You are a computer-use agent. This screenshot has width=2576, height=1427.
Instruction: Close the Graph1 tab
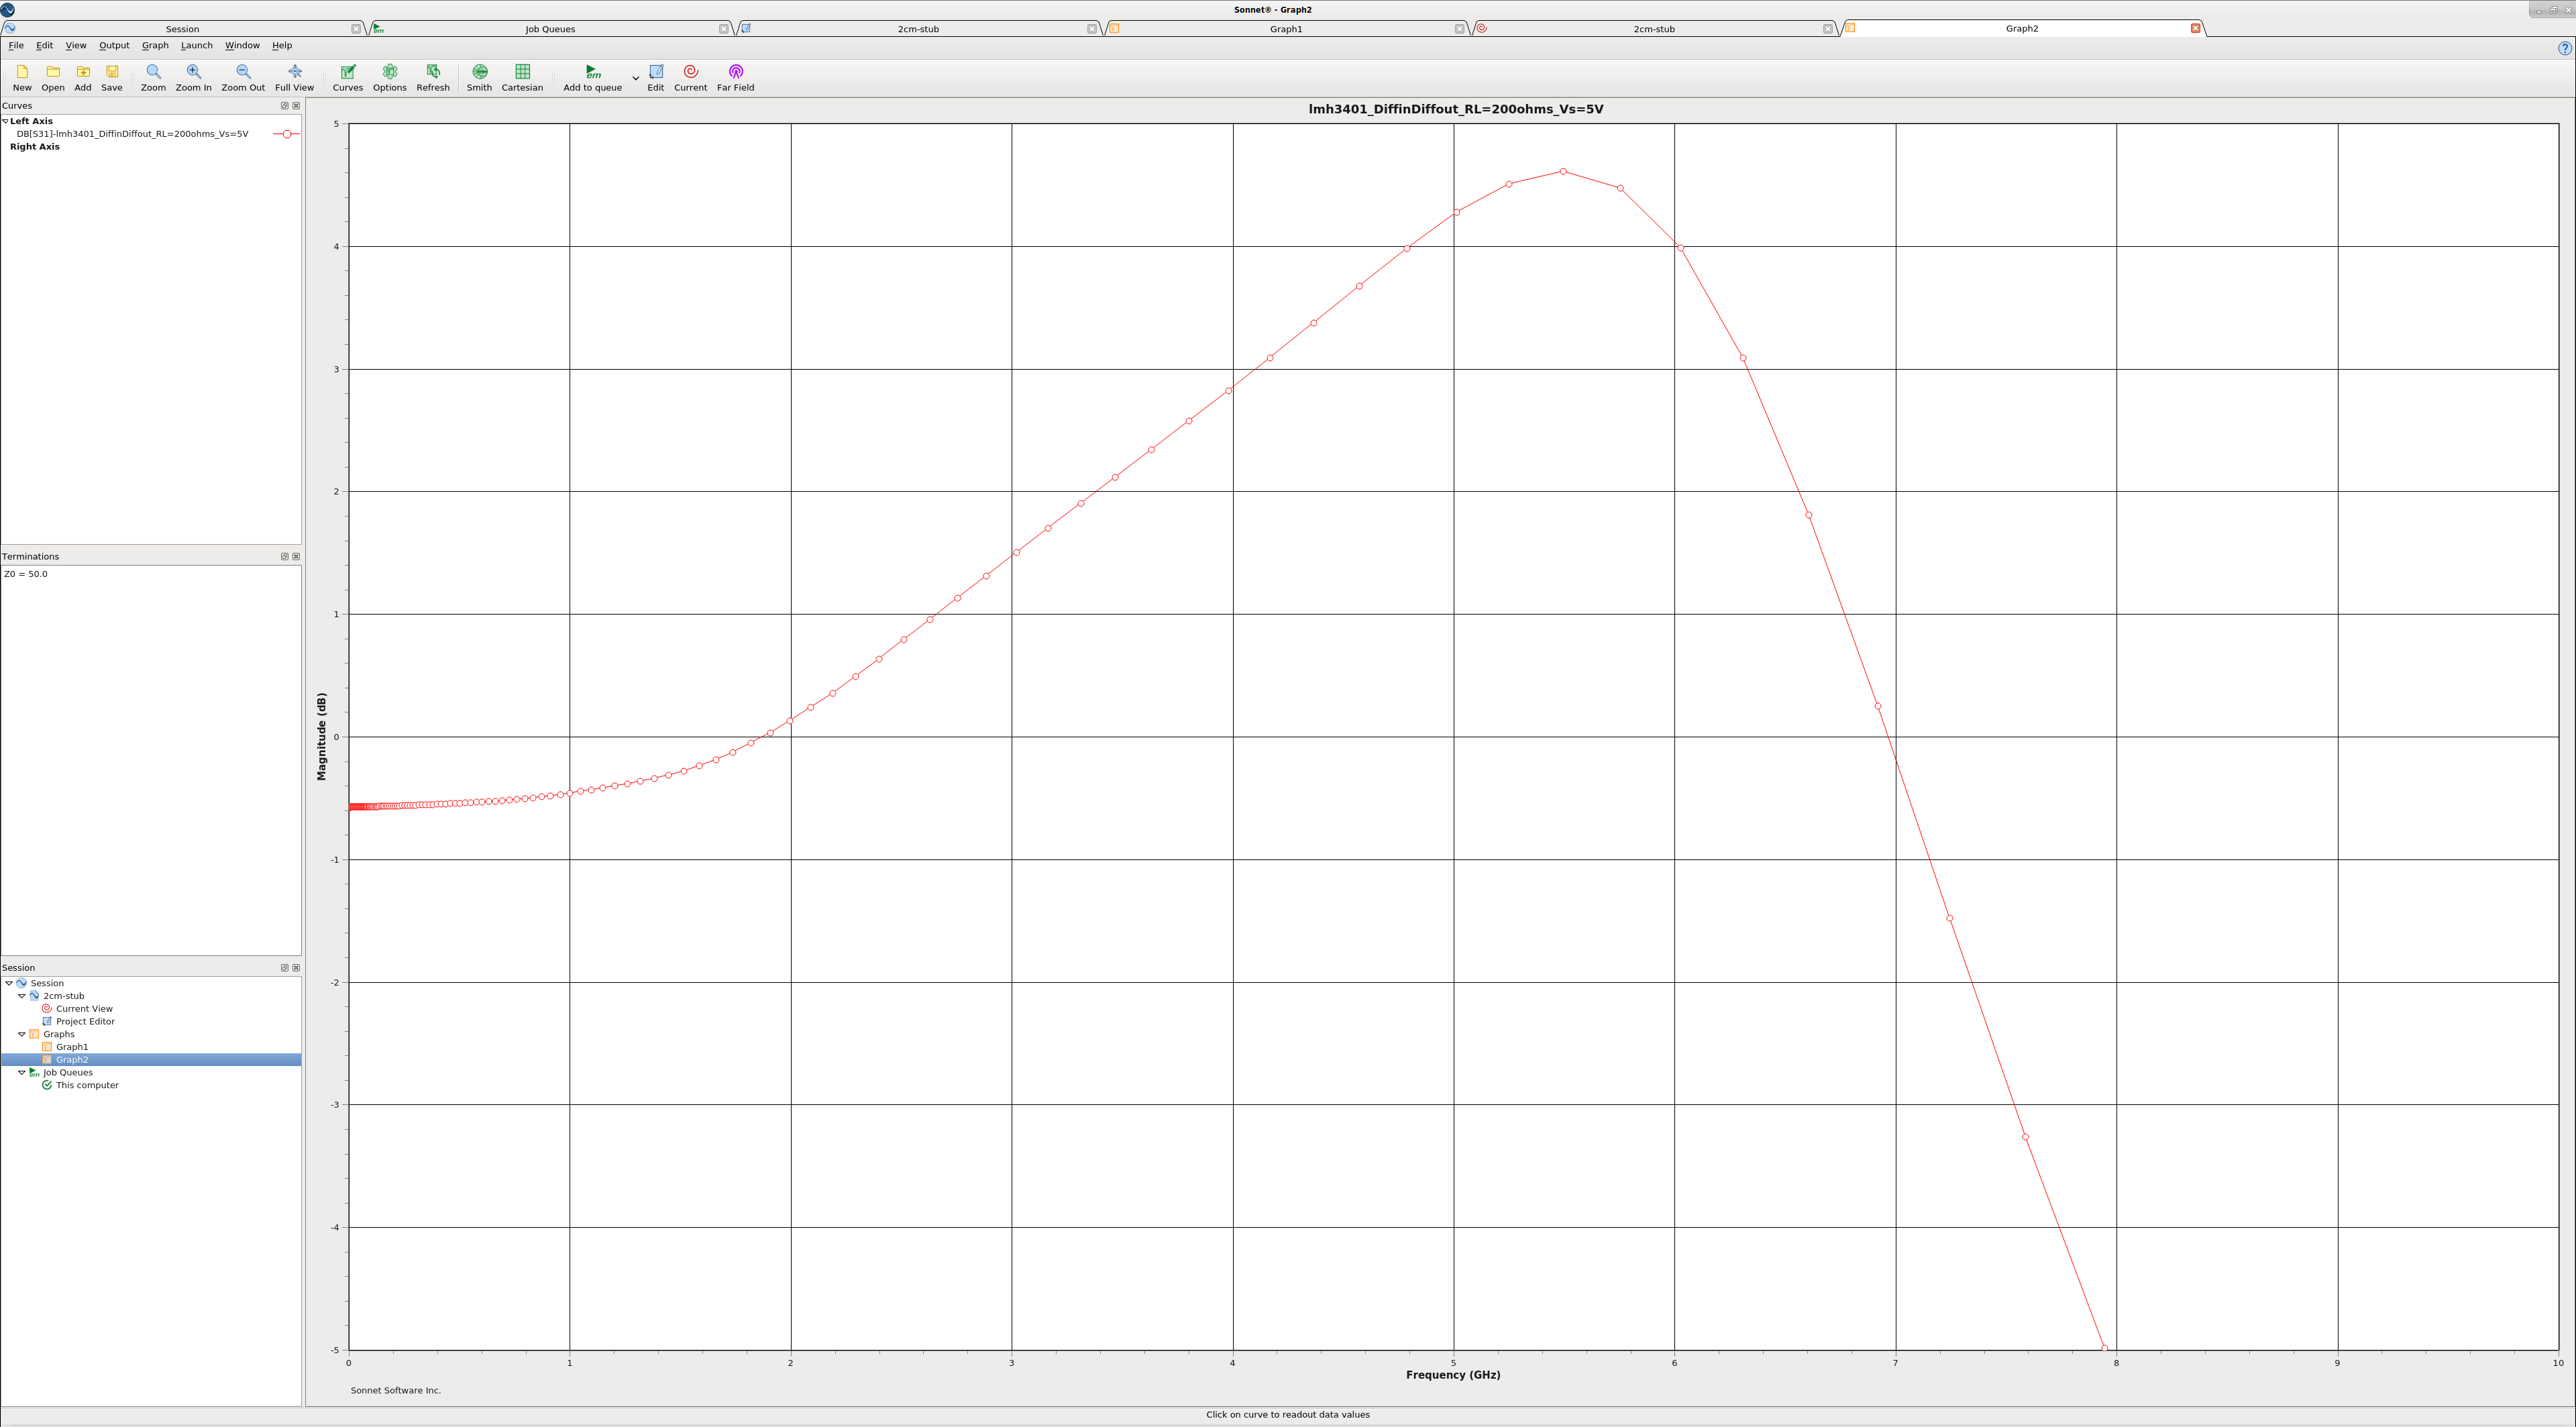point(1459,29)
